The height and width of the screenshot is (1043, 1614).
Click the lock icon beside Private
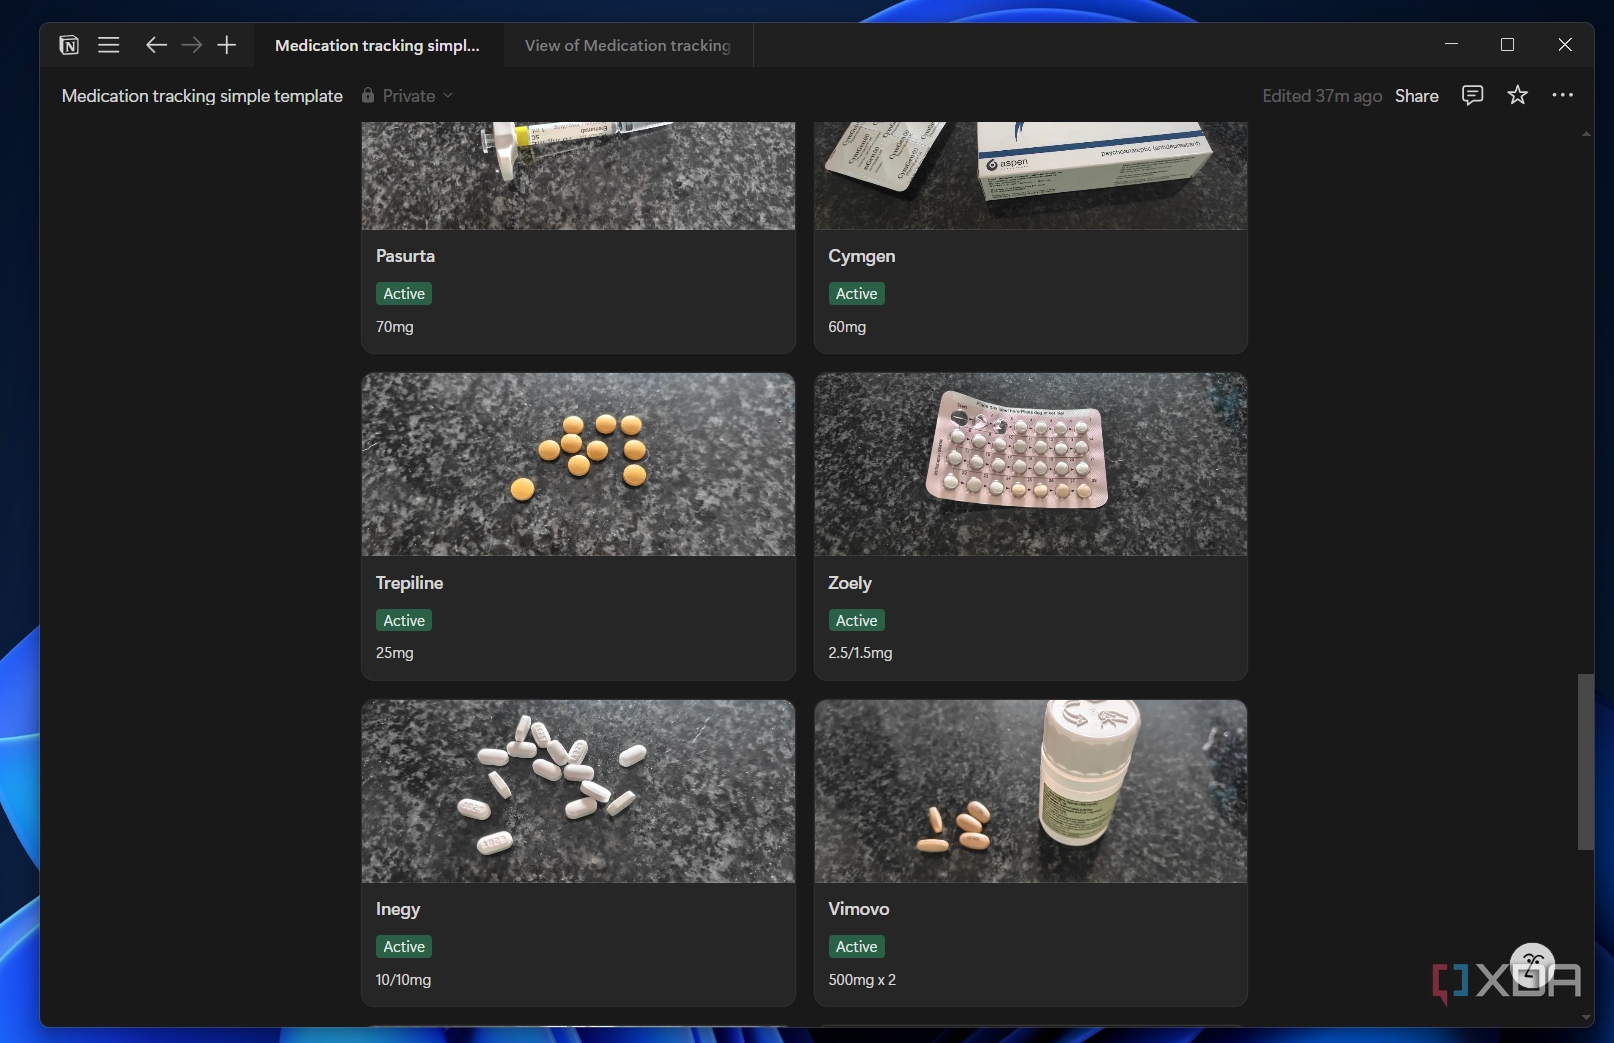point(368,95)
